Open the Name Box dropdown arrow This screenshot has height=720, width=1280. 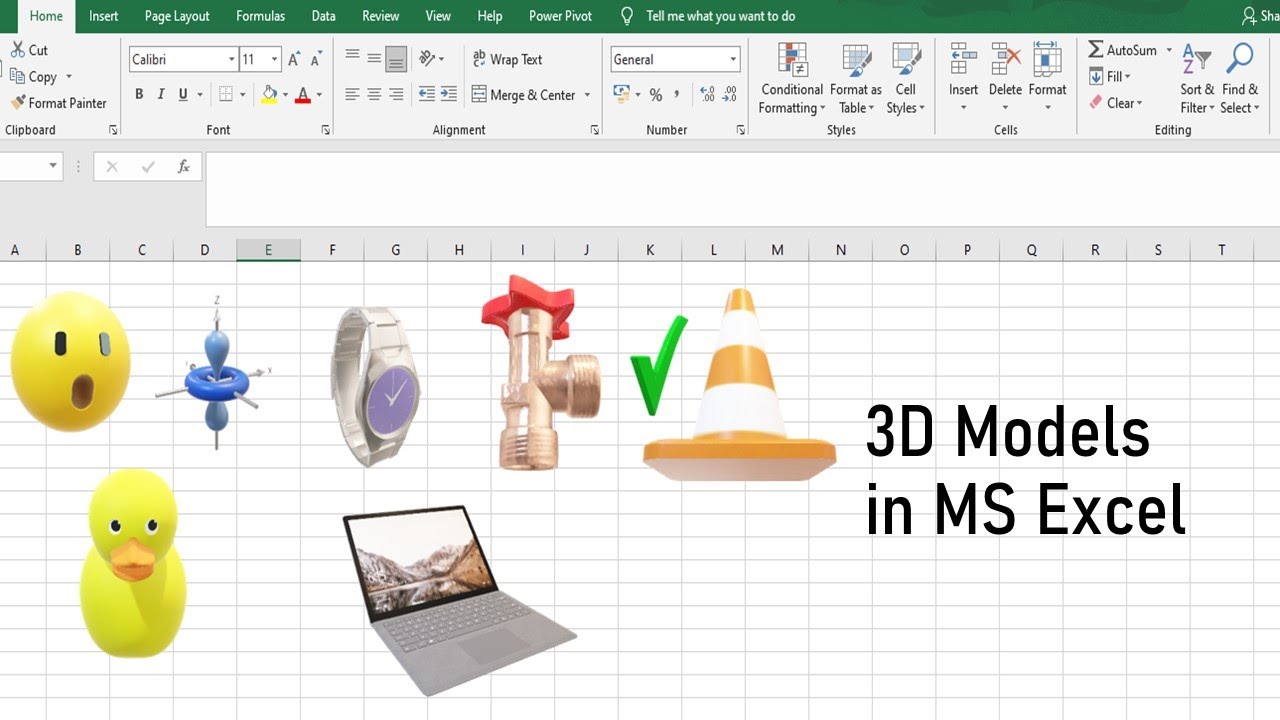53,166
